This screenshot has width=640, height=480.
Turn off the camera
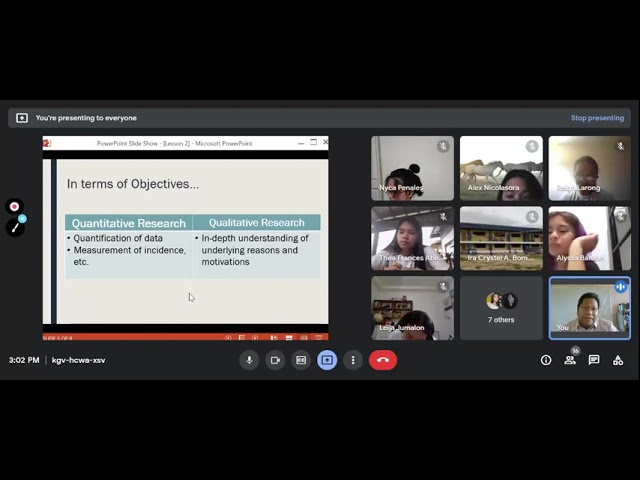click(275, 360)
